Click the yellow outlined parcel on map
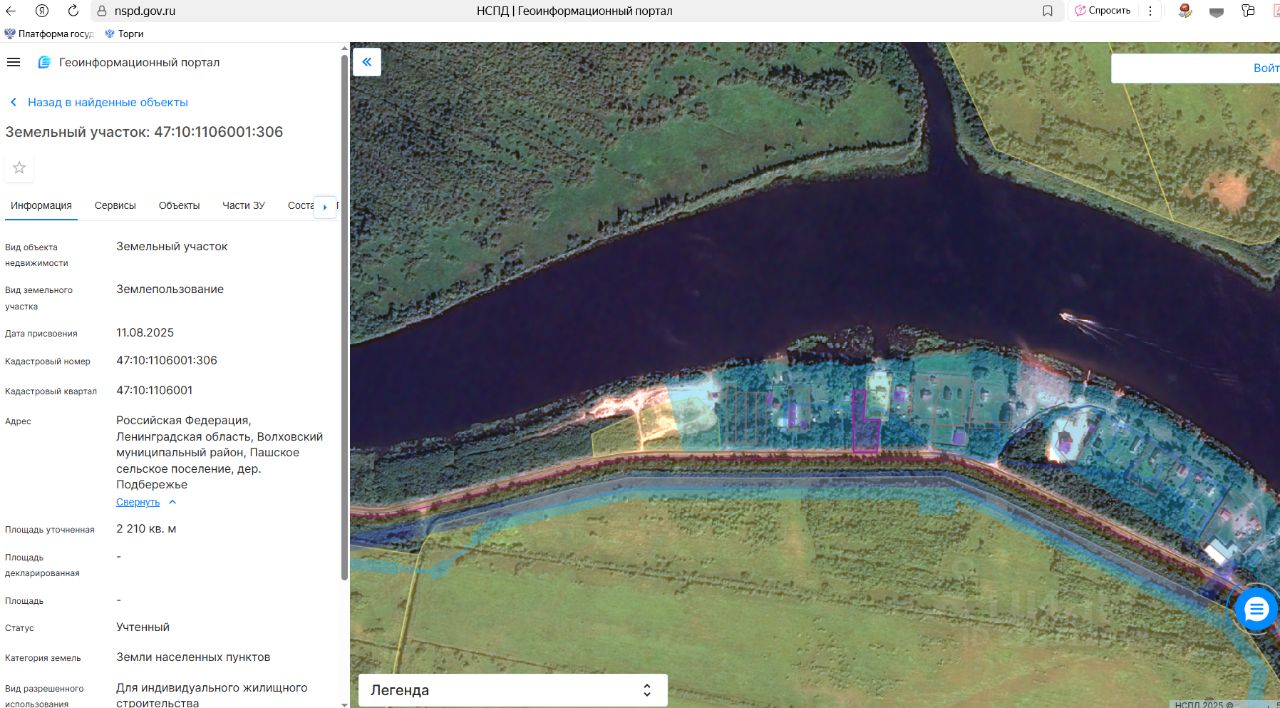 pyautogui.click(x=615, y=435)
